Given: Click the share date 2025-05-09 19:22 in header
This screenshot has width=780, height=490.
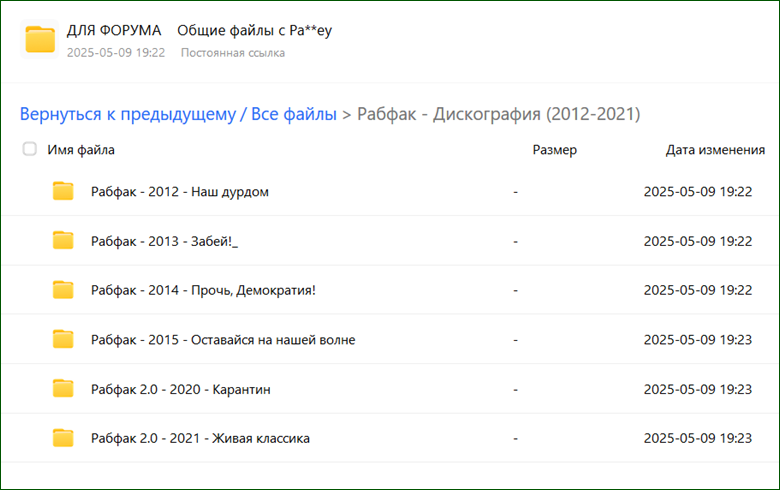Looking at the screenshot, I should (116, 53).
